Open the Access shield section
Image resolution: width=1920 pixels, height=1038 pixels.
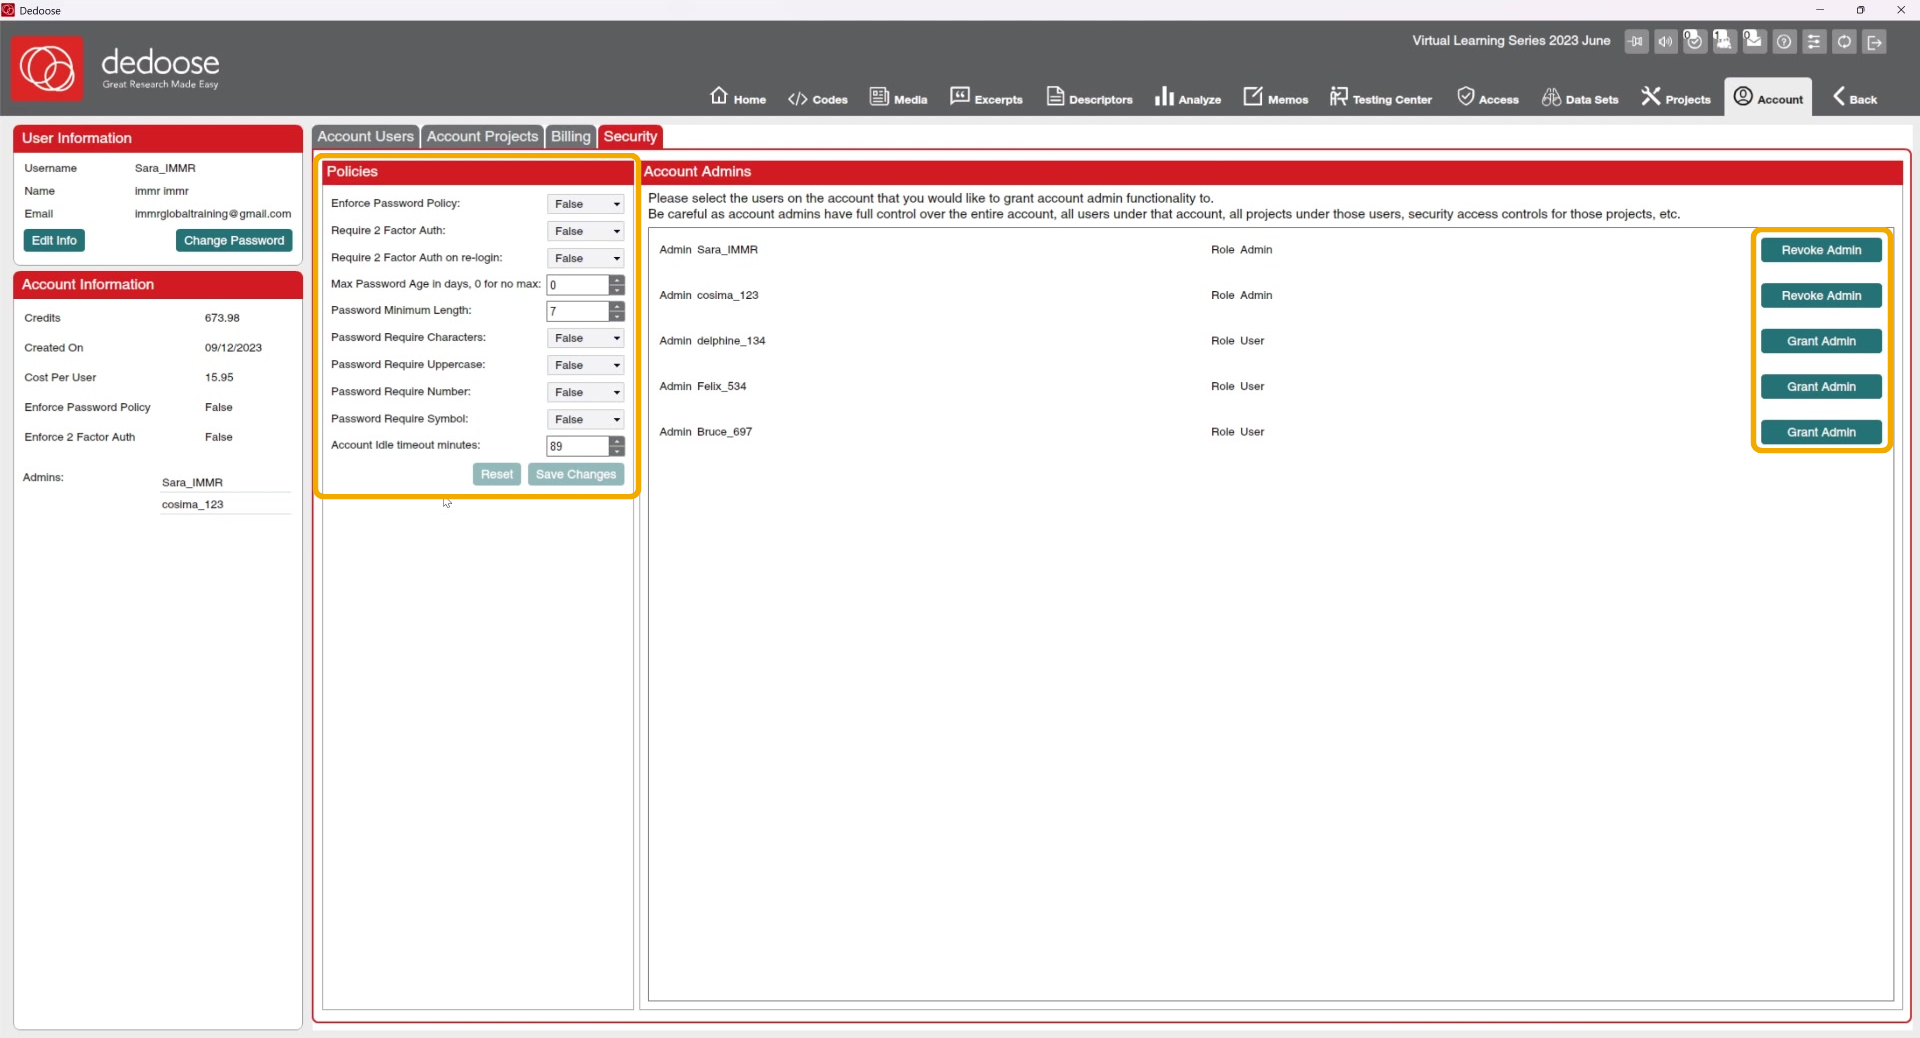[x=1487, y=97]
